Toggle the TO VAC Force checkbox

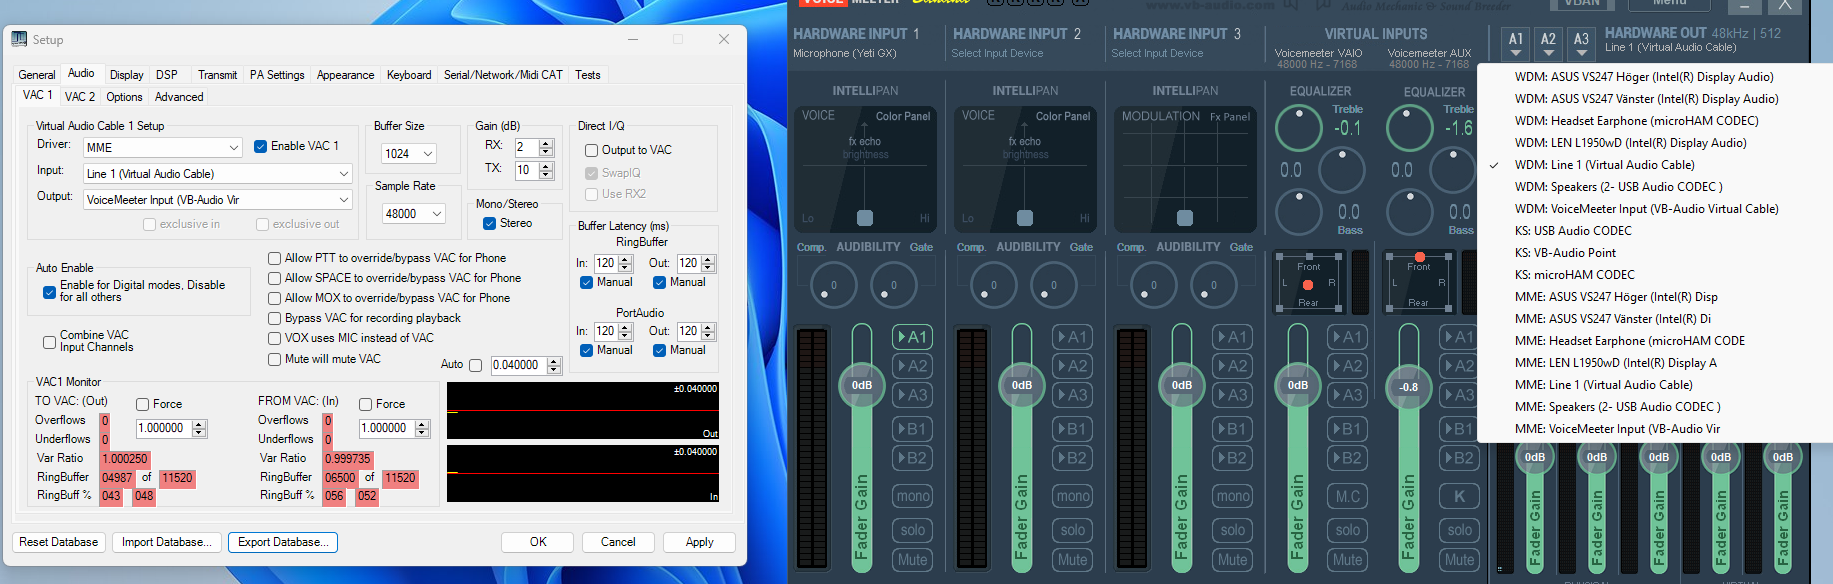click(x=142, y=404)
